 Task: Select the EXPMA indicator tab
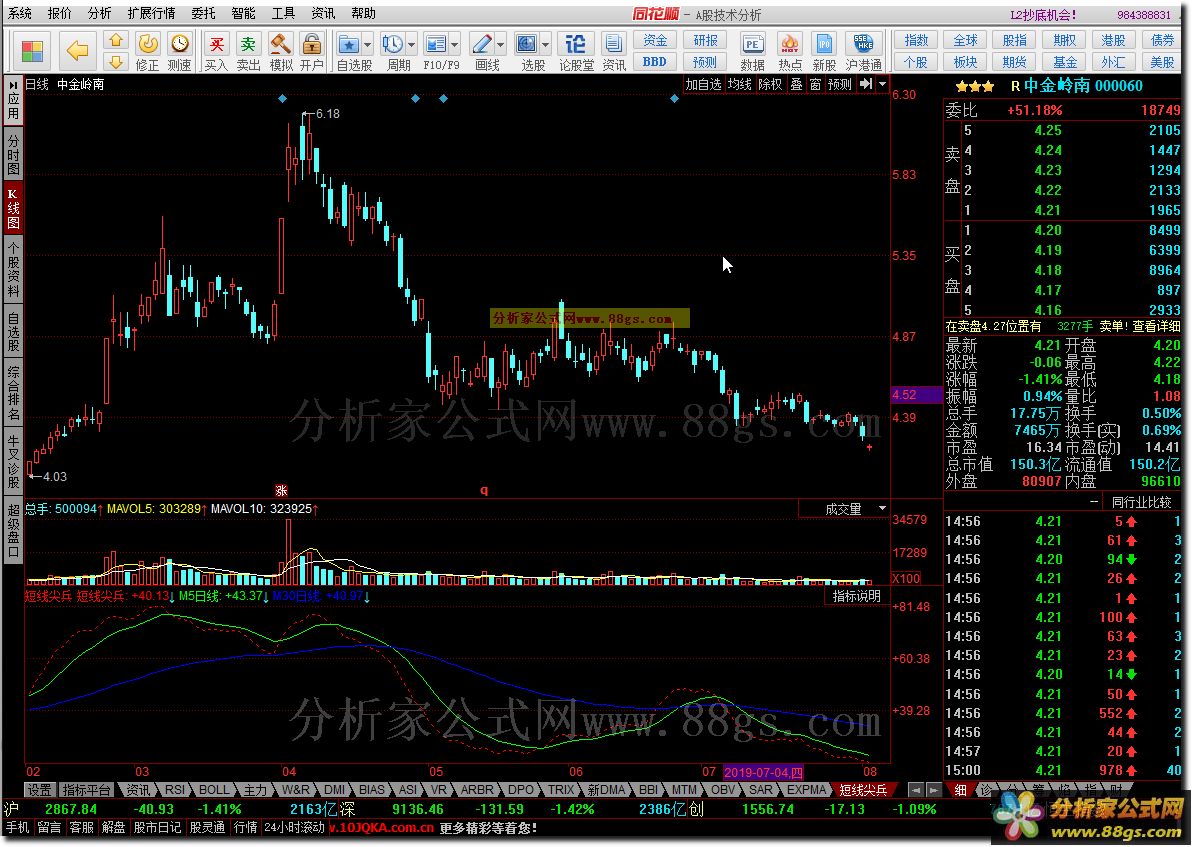[x=806, y=790]
